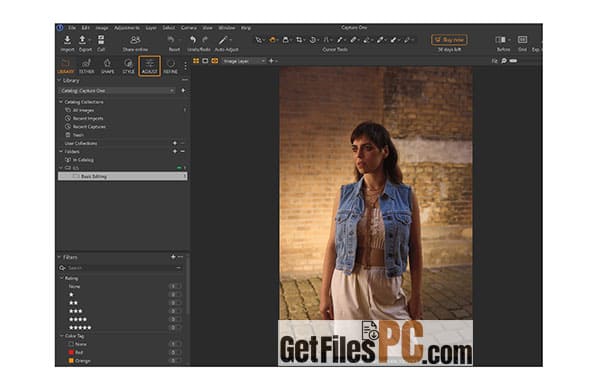This screenshot has height=390, width=600.
Task: Collapse the Color Tag filter group
Action: (x=62, y=336)
